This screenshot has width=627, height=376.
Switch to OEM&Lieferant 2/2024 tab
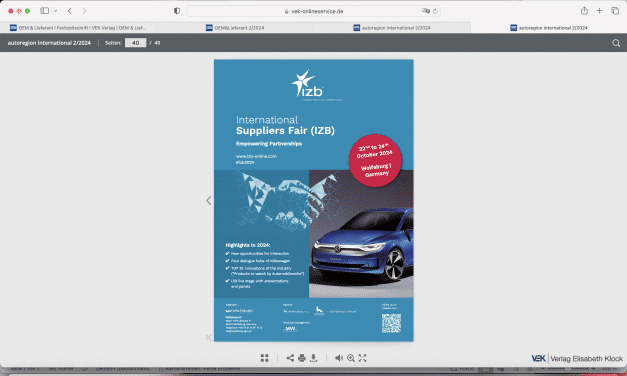click(x=235, y=28)
